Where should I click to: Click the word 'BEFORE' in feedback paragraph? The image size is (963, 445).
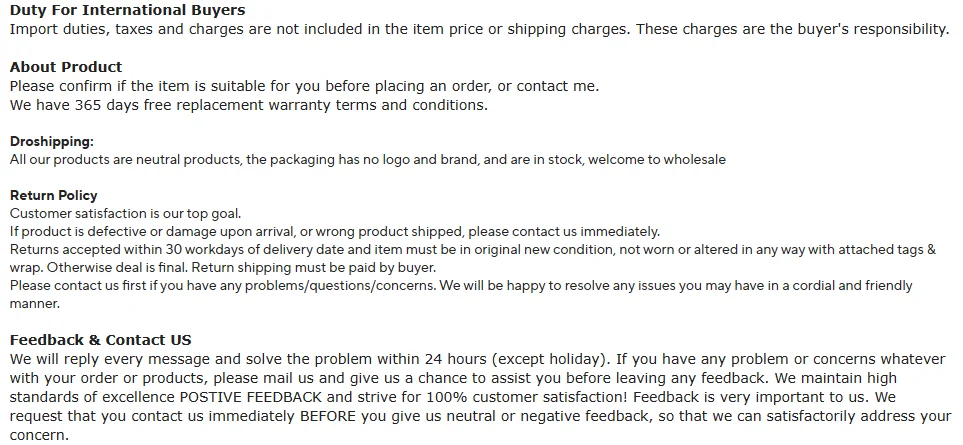pos(328,416)
